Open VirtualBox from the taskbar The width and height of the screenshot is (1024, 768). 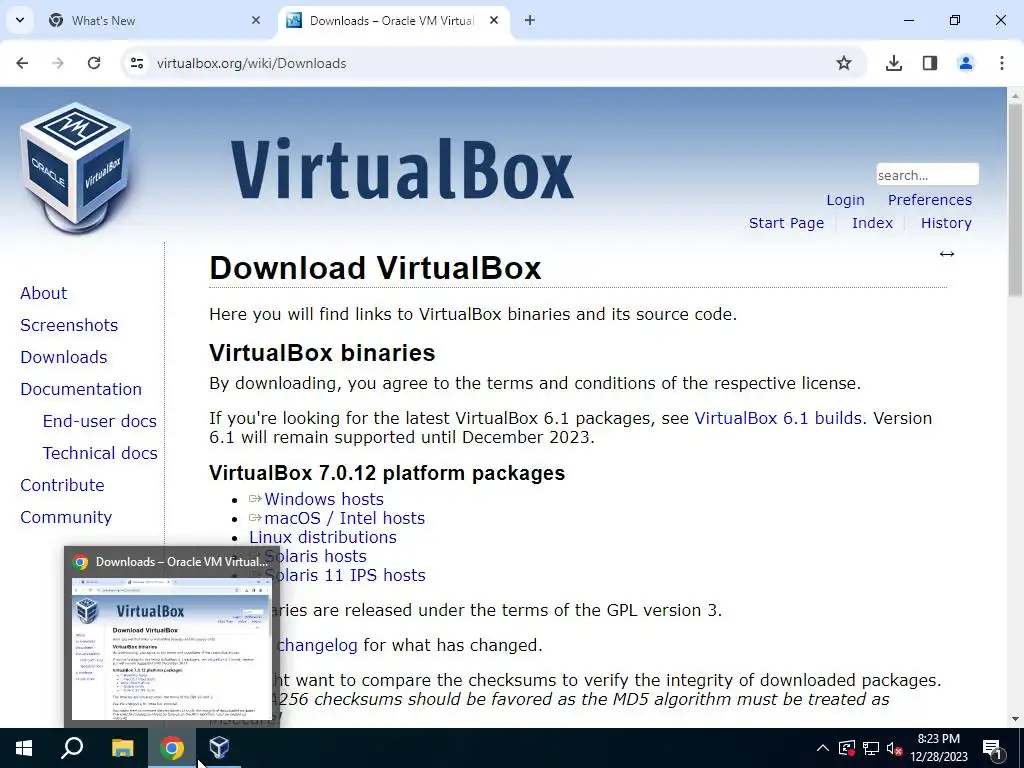click(x=219, y=748)
